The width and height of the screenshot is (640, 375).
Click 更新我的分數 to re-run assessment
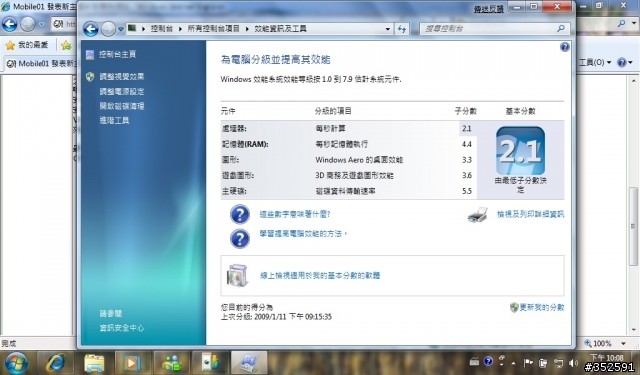[542, 307]
